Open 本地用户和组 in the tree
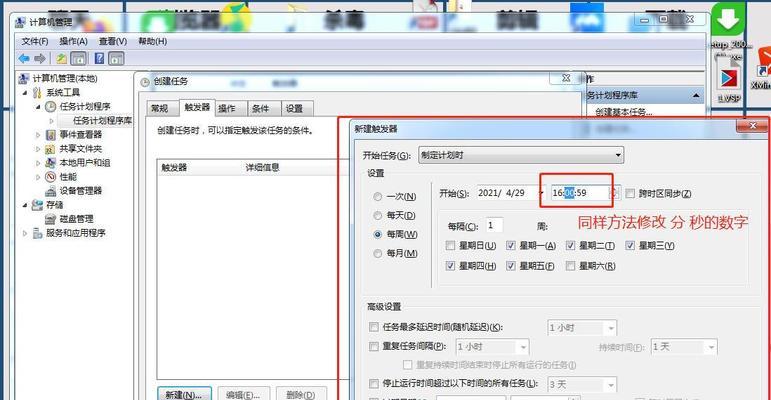This screenshot has height=400, width=771. 85,162
